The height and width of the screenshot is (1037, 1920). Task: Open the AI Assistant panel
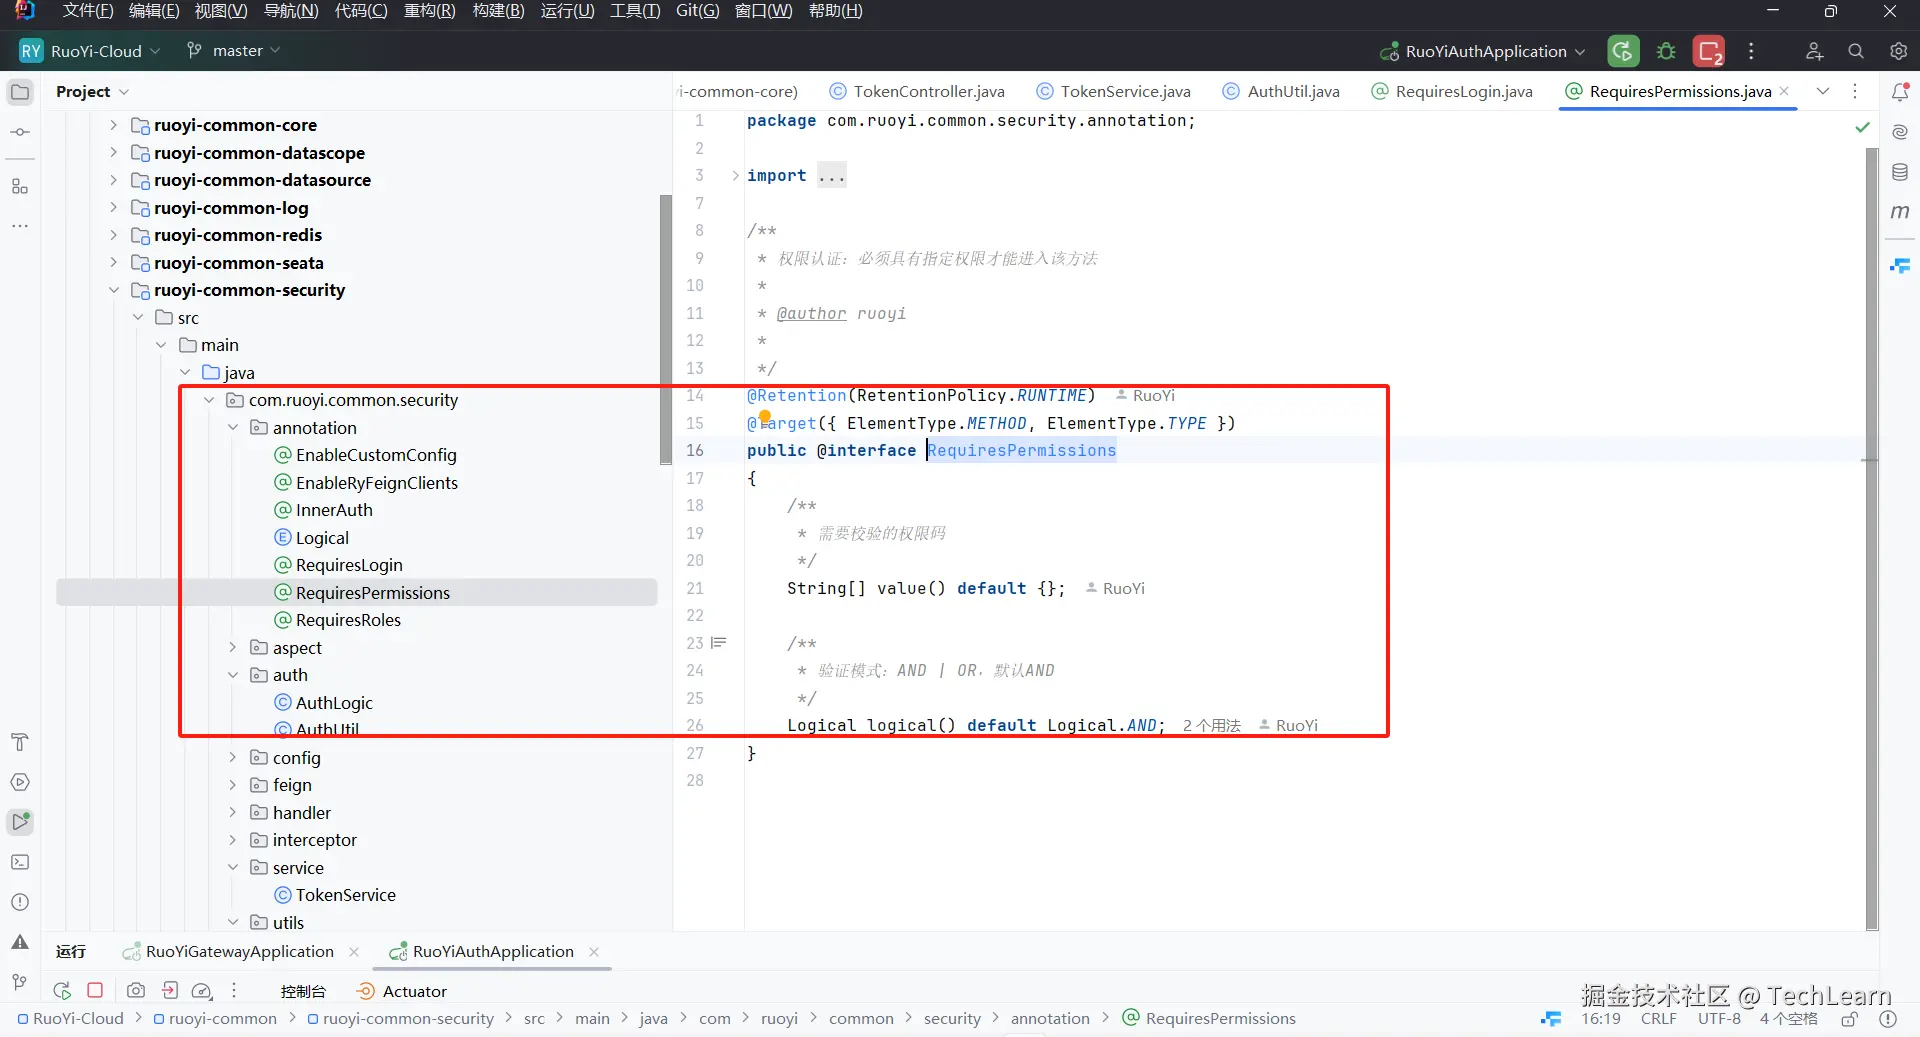(1900, 132)
